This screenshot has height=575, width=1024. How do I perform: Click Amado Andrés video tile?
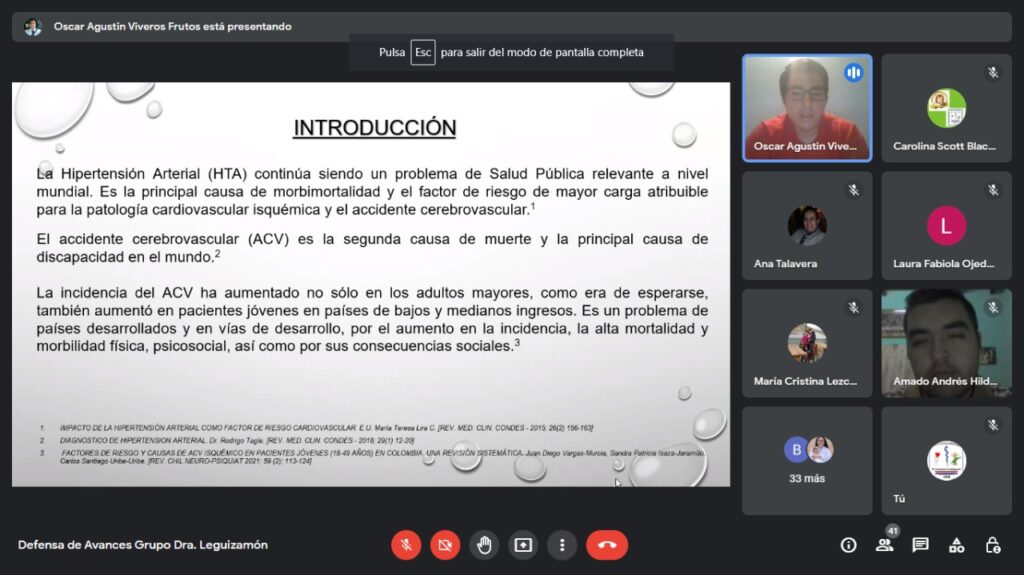tap(946, 343)
